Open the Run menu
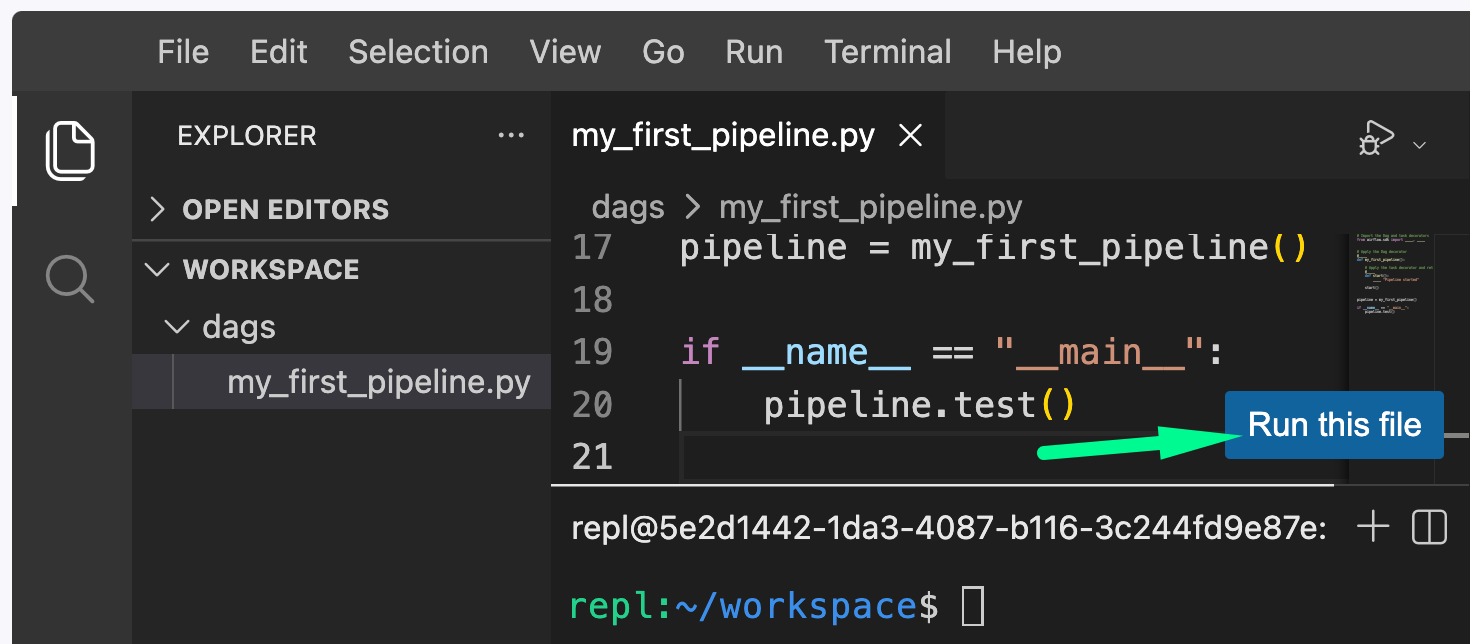Image resolution: width=1470 pixels, height=644 pixels. click(x=754, y=52)
